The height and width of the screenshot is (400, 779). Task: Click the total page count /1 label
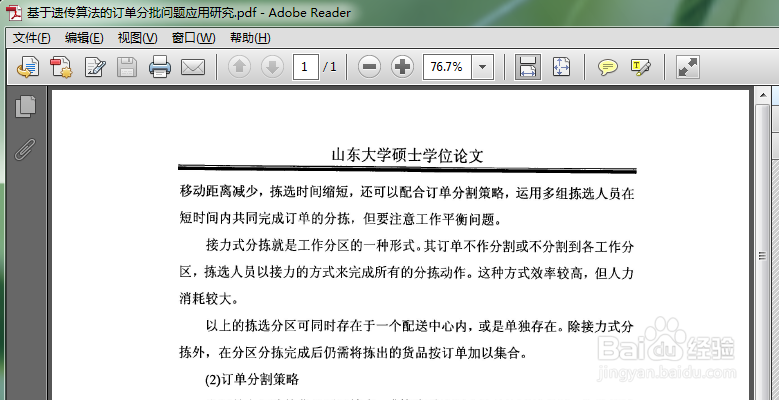pyautogui.click(x=330, y=67)
